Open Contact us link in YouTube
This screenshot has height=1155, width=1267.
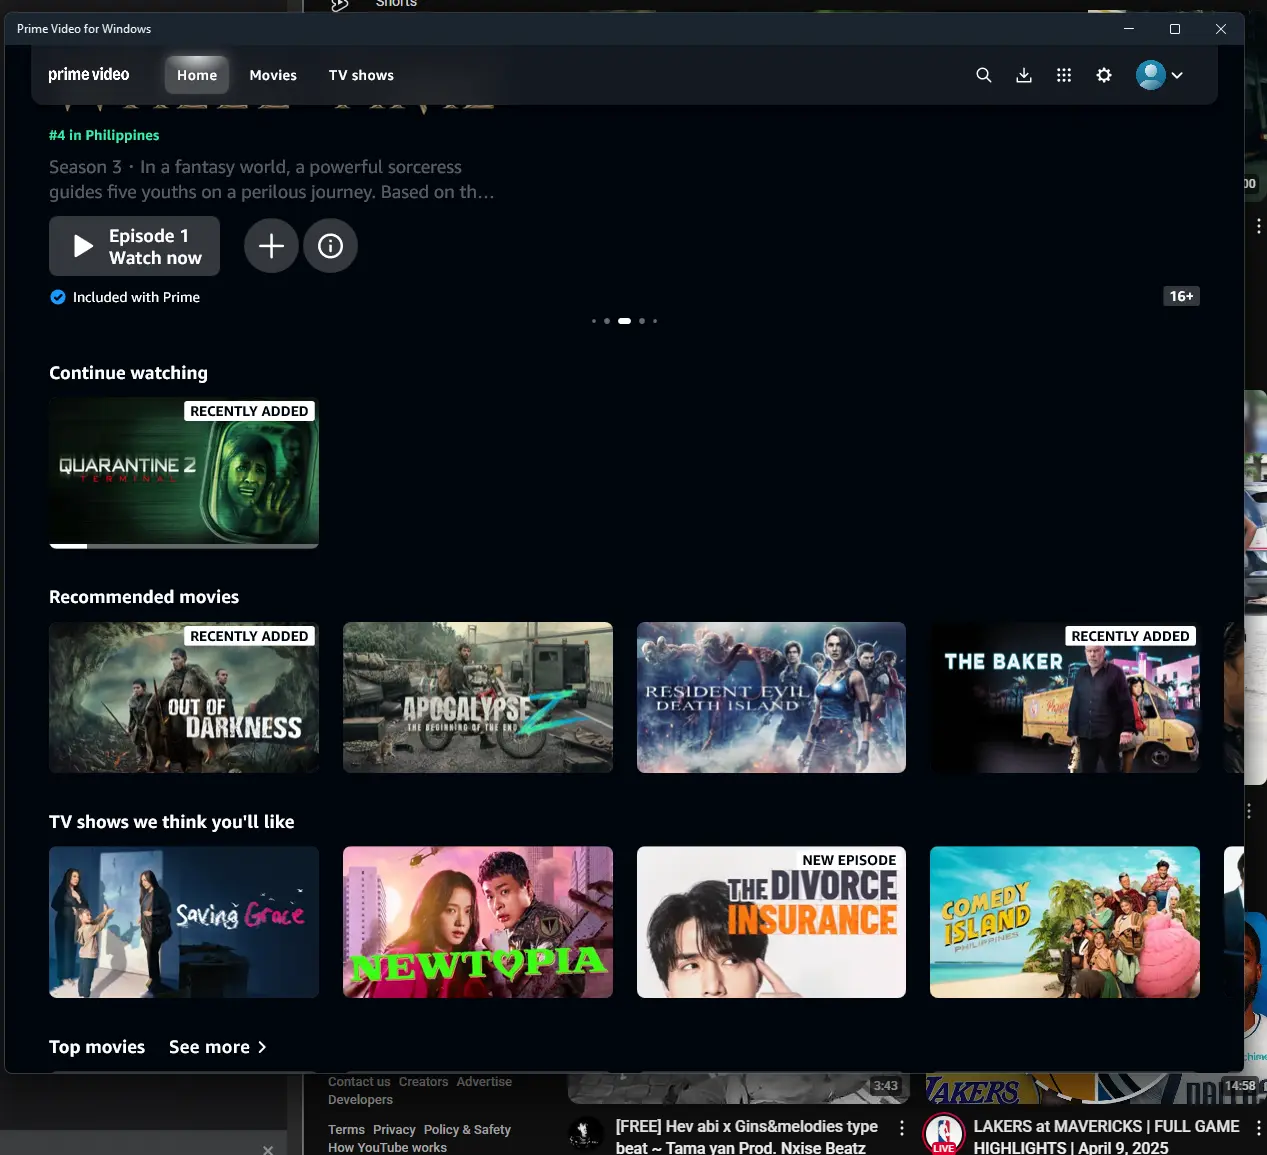[359, 1082]
